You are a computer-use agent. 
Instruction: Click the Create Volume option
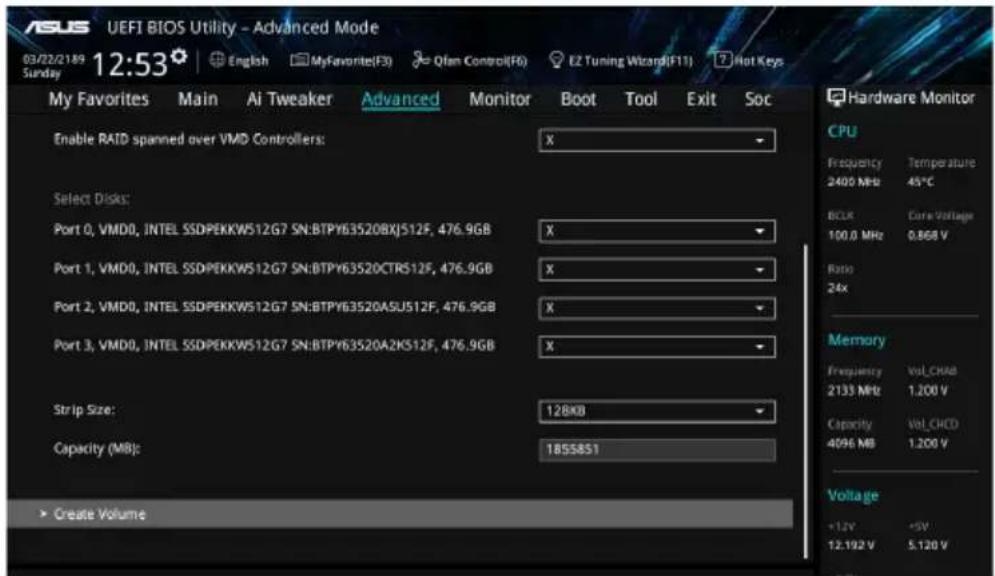pyautogui.click(x=400, y=514)
